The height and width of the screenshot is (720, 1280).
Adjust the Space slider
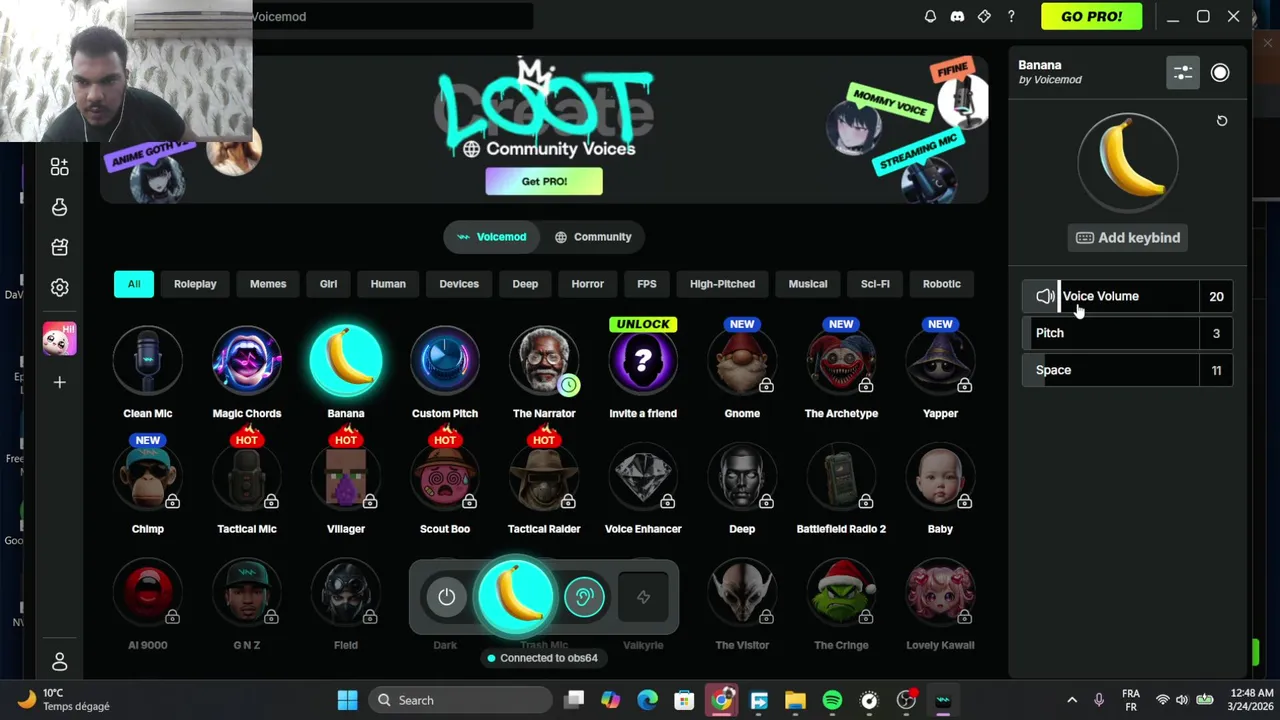tap(1127, 370)
